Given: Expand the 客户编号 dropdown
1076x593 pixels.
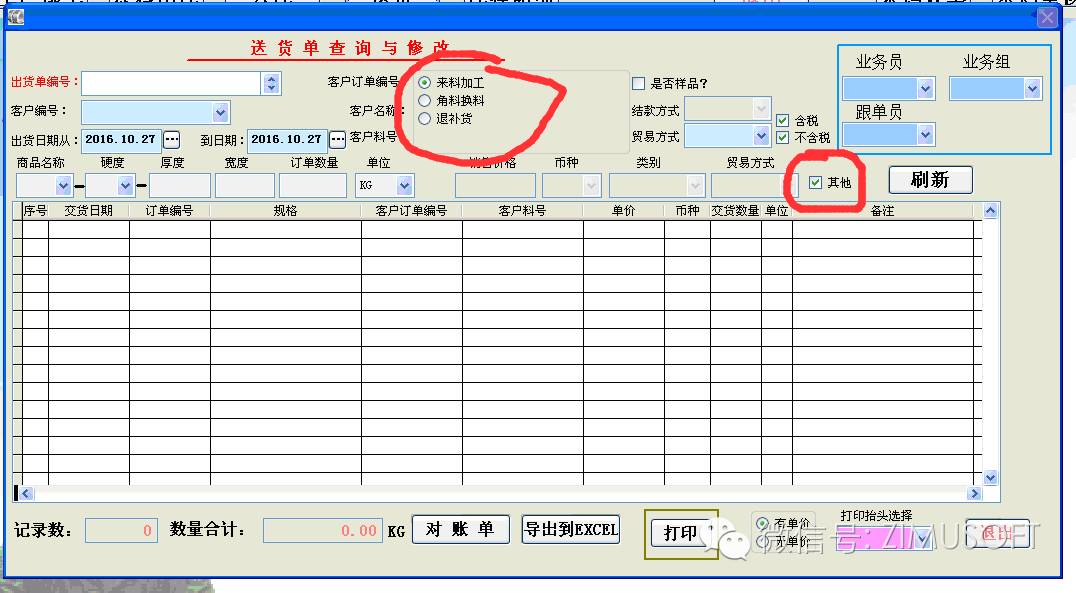Looking at the screenshot, I should tap(221, 112).
